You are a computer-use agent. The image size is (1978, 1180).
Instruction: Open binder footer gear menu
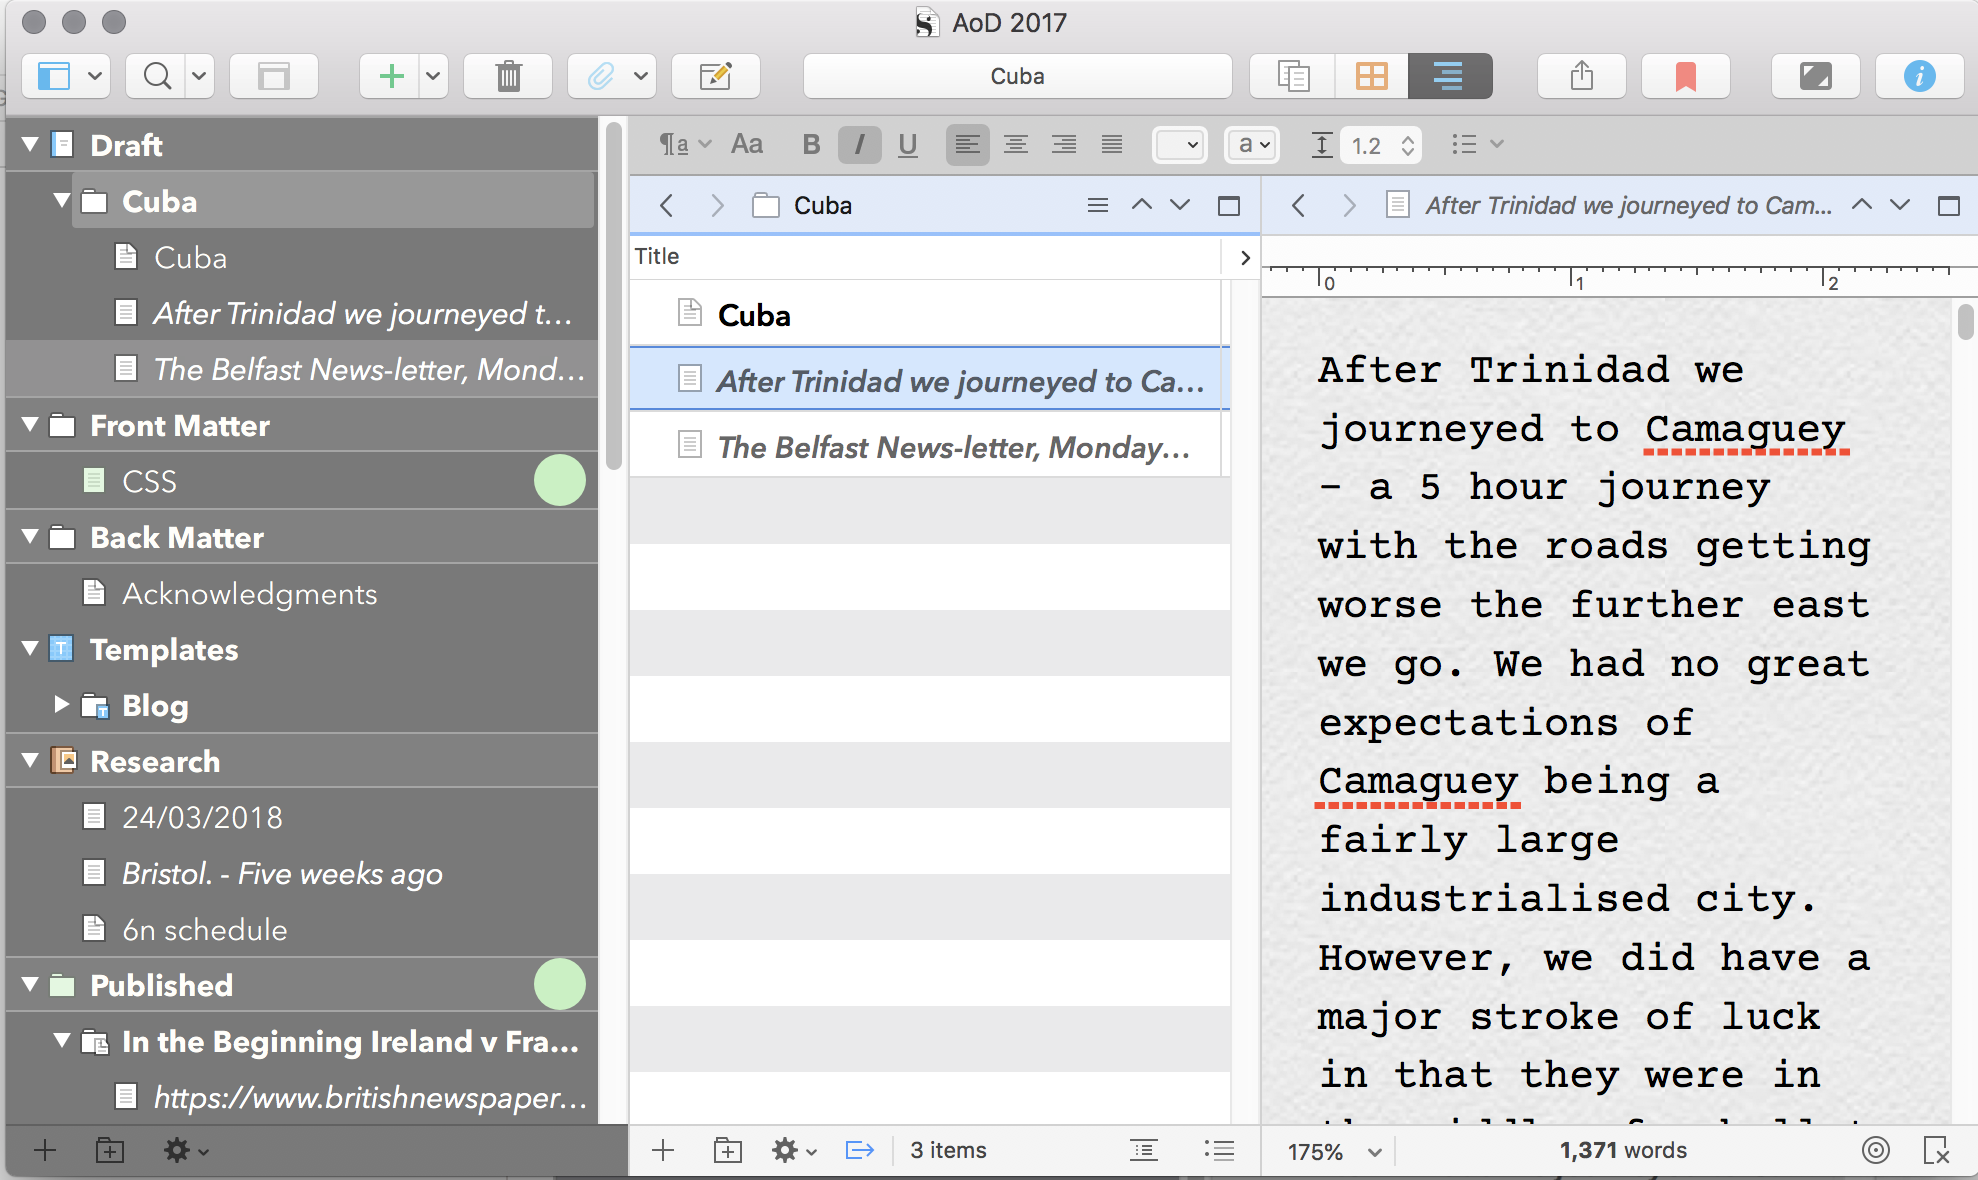tap(186, 1150)
